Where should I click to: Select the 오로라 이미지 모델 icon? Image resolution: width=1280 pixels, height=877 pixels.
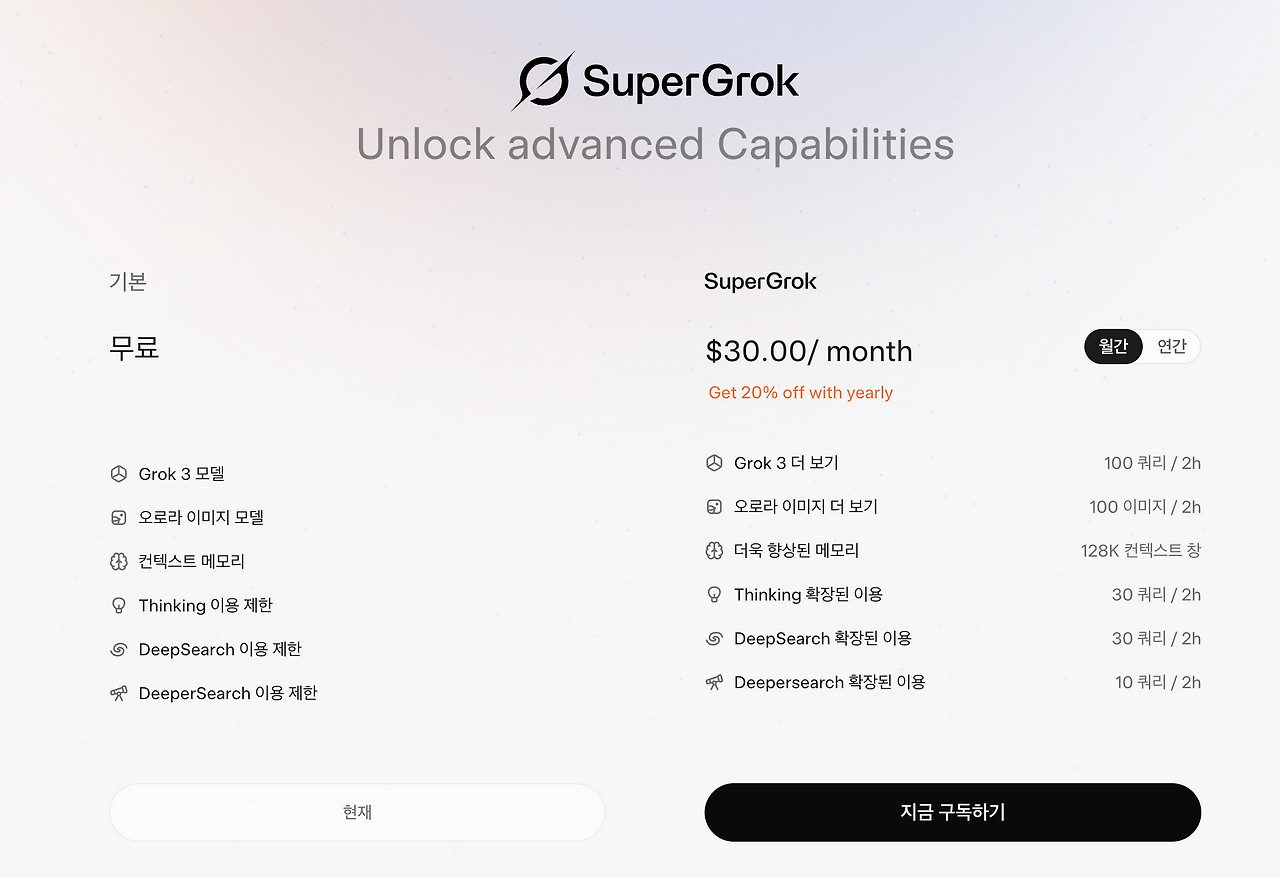[119, 517]
